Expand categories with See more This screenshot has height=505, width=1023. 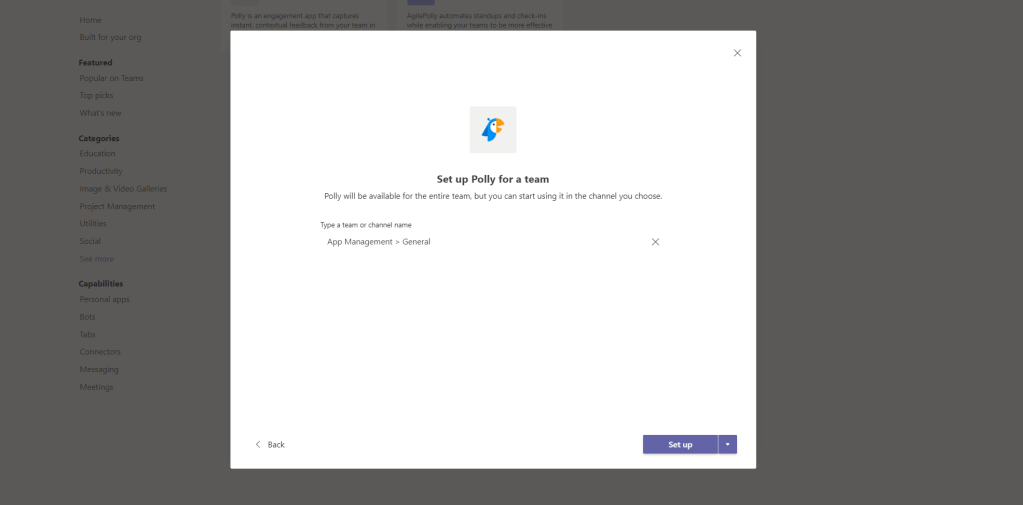(x=96, y=259)
